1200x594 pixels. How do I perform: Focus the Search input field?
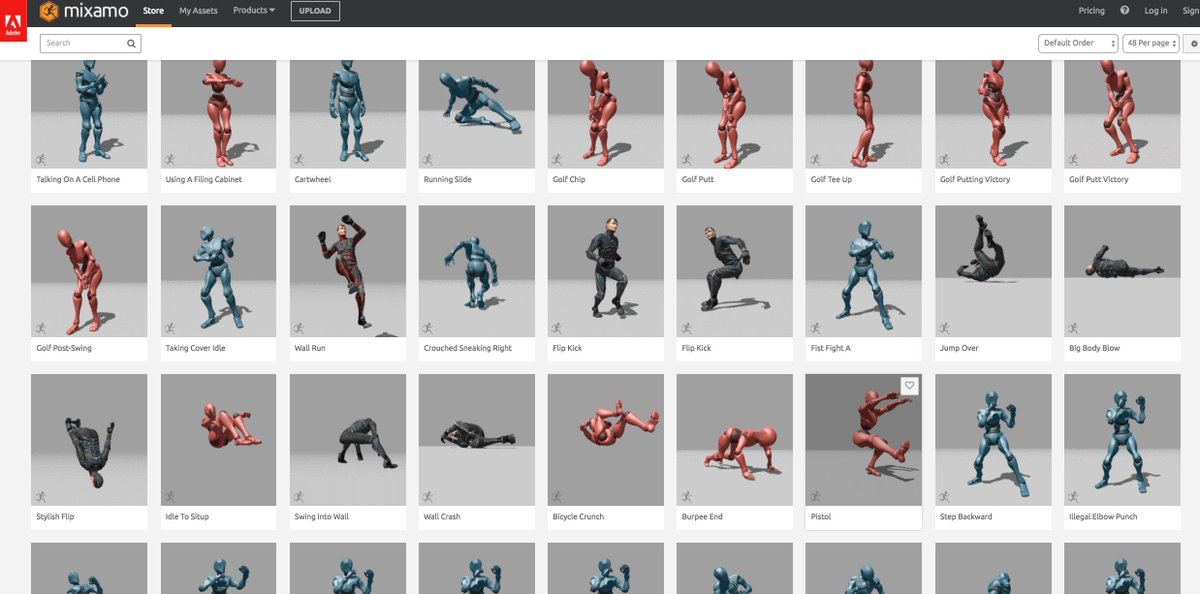90,43
